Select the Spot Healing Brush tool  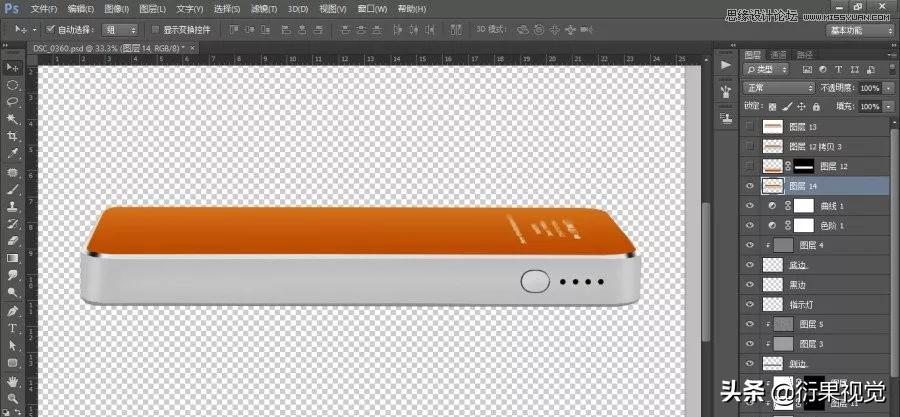tap(13, 173)
